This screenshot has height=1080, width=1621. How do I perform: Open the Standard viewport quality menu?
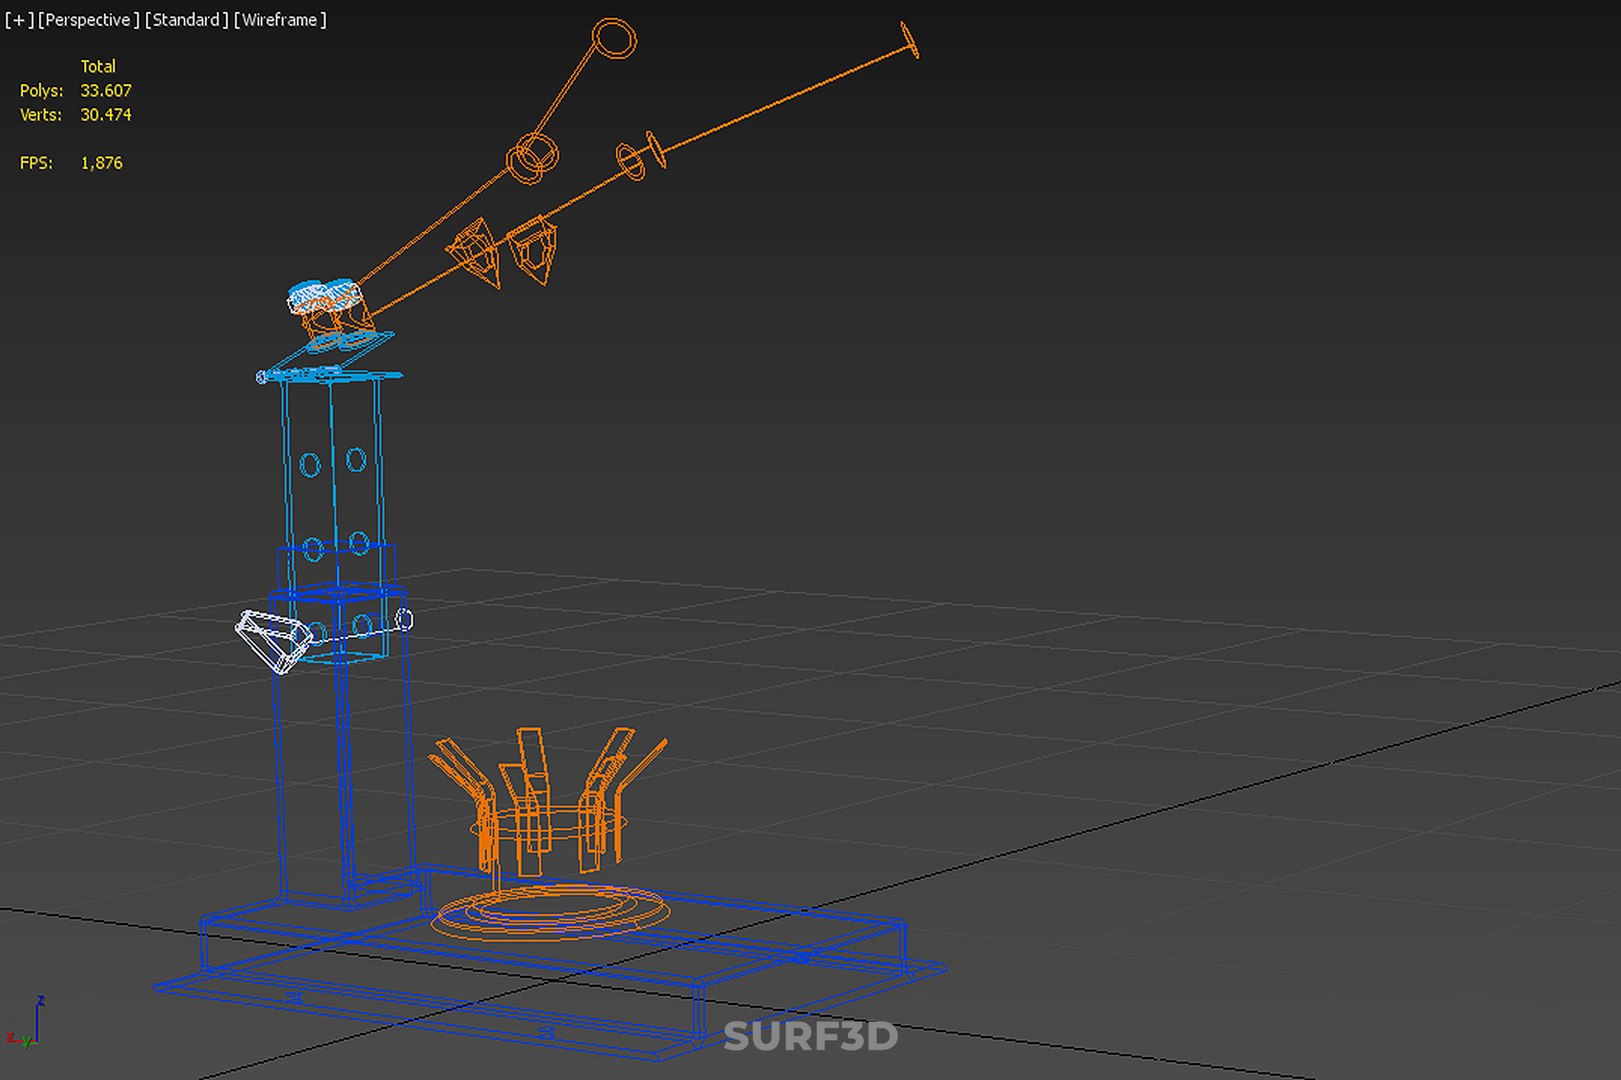click(186, 20)
